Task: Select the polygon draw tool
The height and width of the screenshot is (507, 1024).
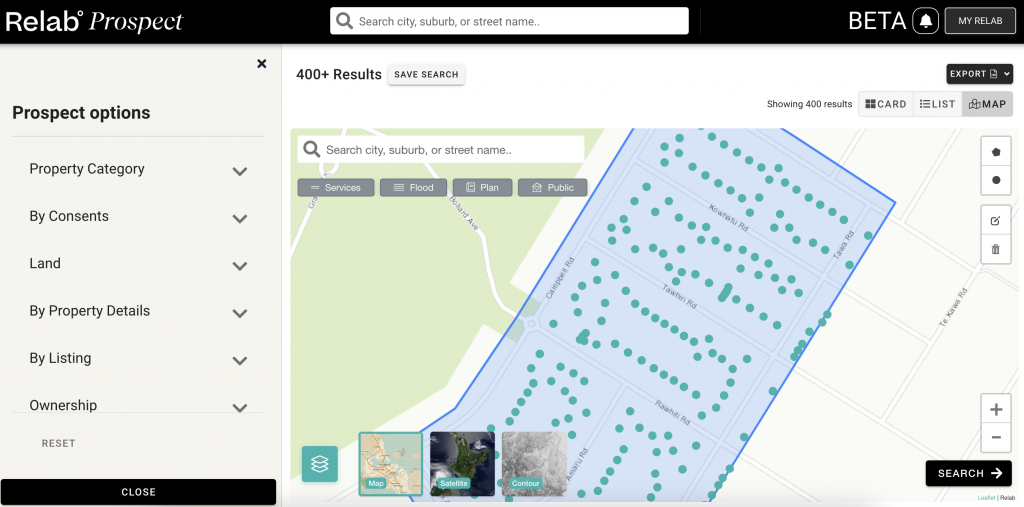Action: point(995,152)
